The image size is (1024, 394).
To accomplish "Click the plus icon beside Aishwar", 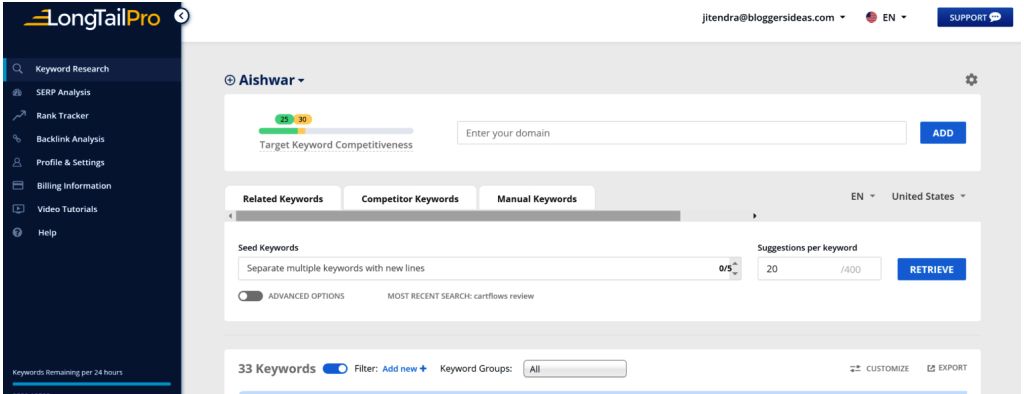I will pyautogui.click(x=230, y=80).
